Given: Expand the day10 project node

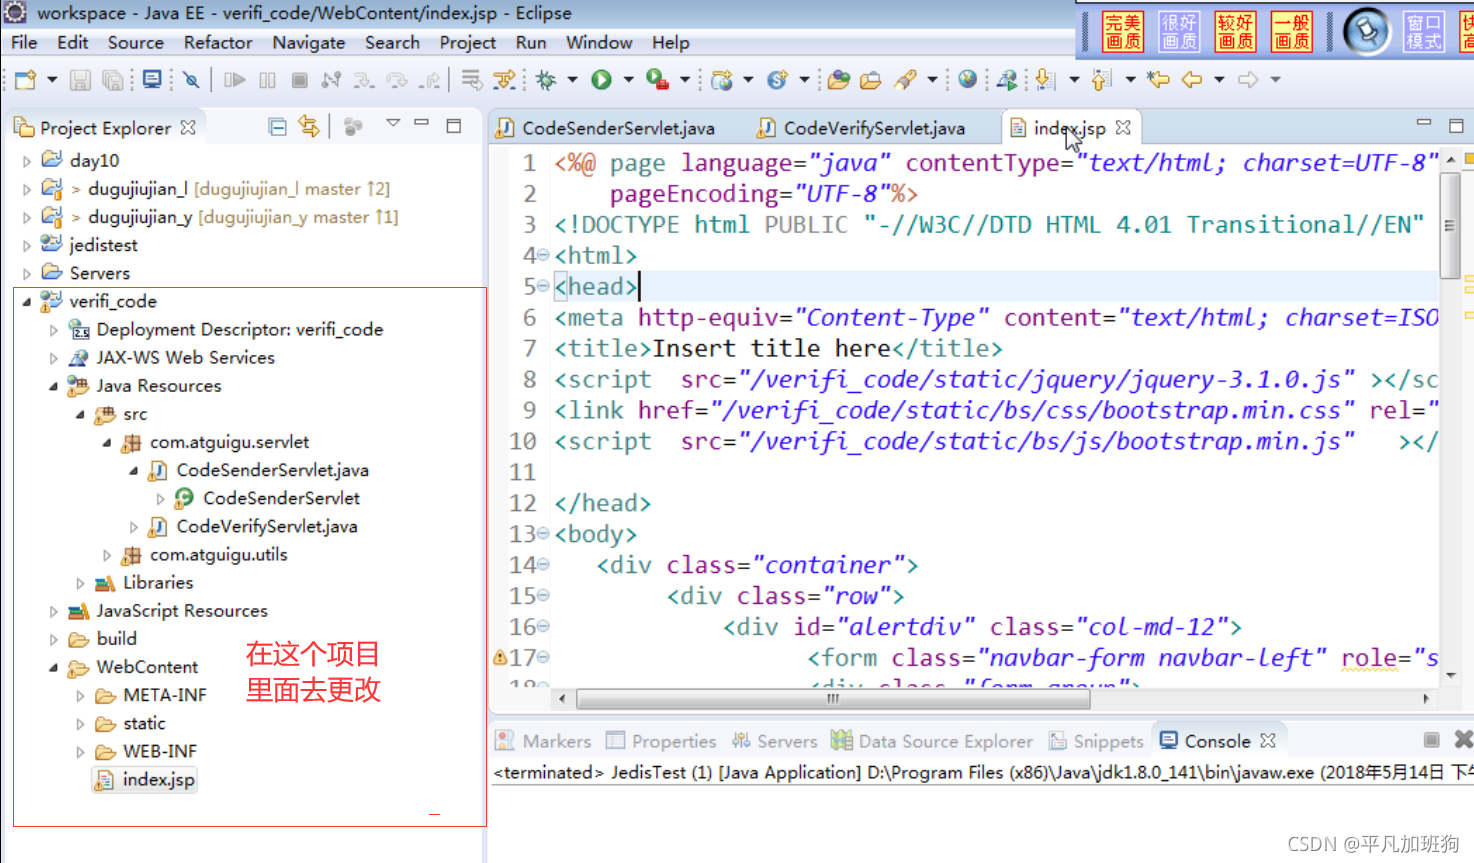Looking at the screenshot, I should coord(27,160).
